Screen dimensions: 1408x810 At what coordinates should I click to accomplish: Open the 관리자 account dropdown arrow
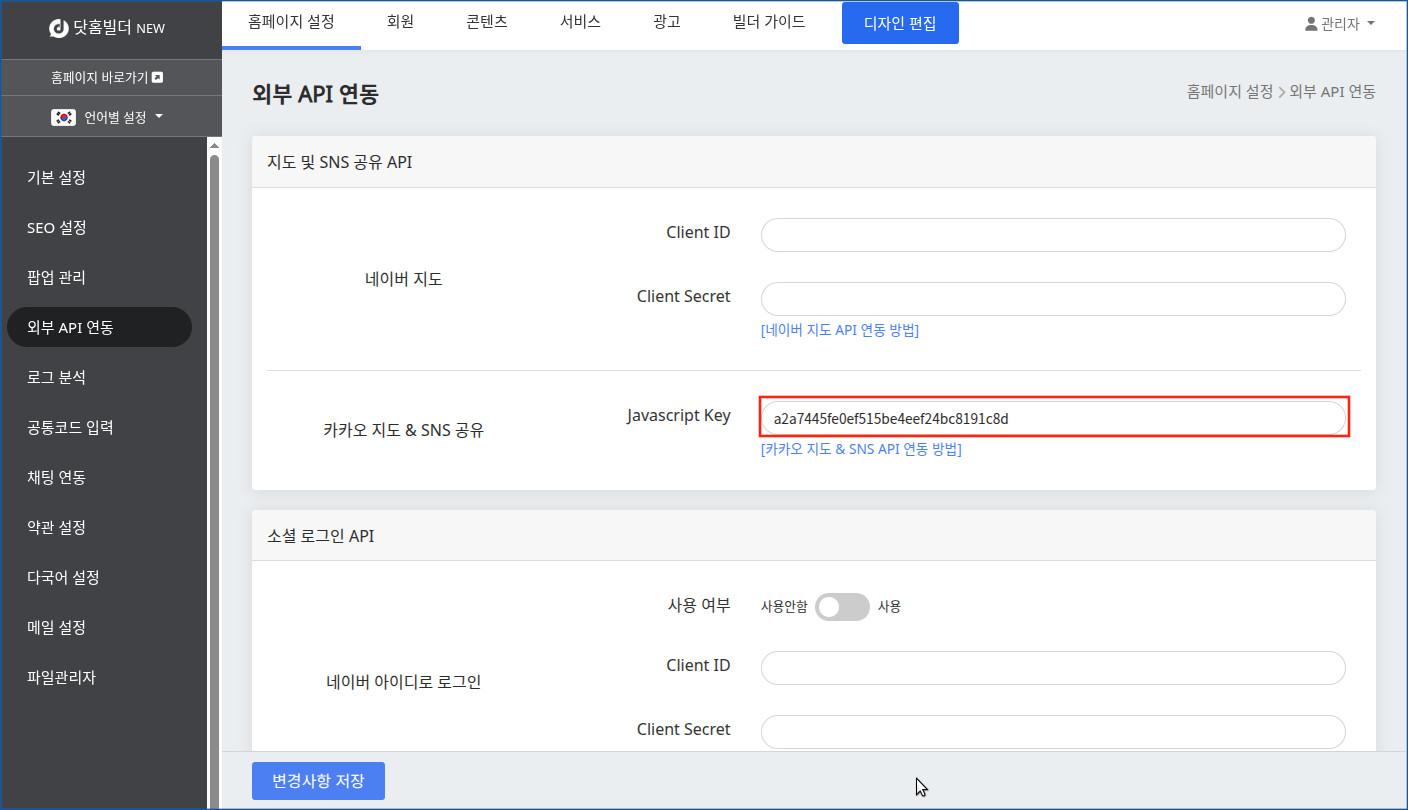(x=1370, y=24)
